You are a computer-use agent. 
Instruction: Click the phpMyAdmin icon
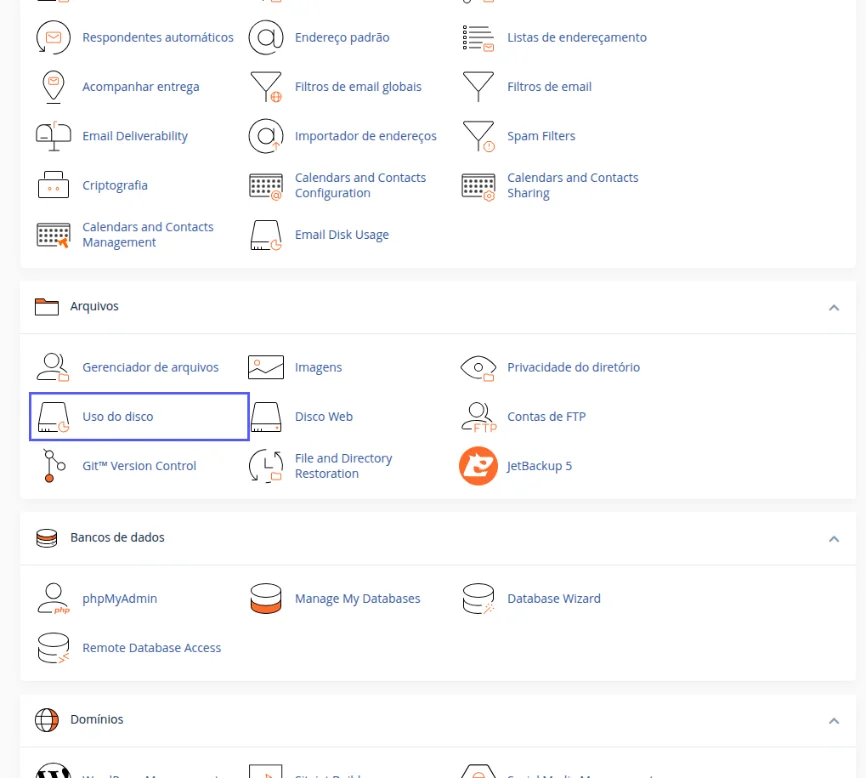54,599
